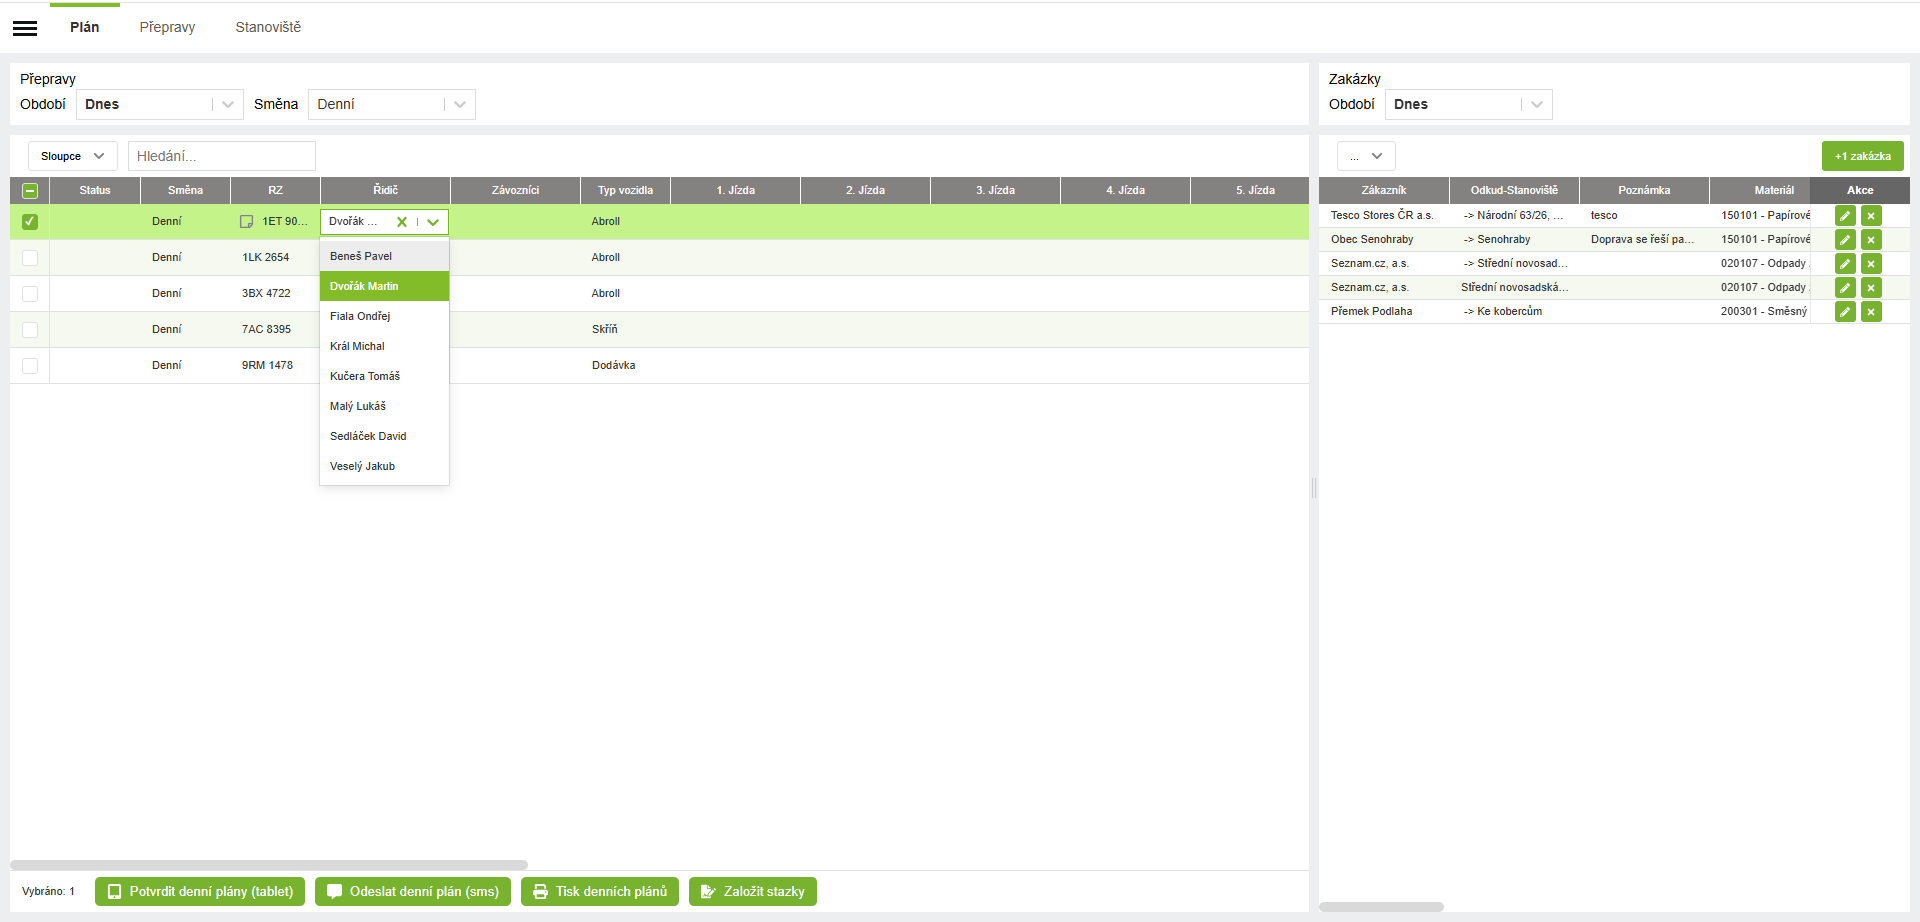Choose driver Beneš Pavel

coord(384,257)
